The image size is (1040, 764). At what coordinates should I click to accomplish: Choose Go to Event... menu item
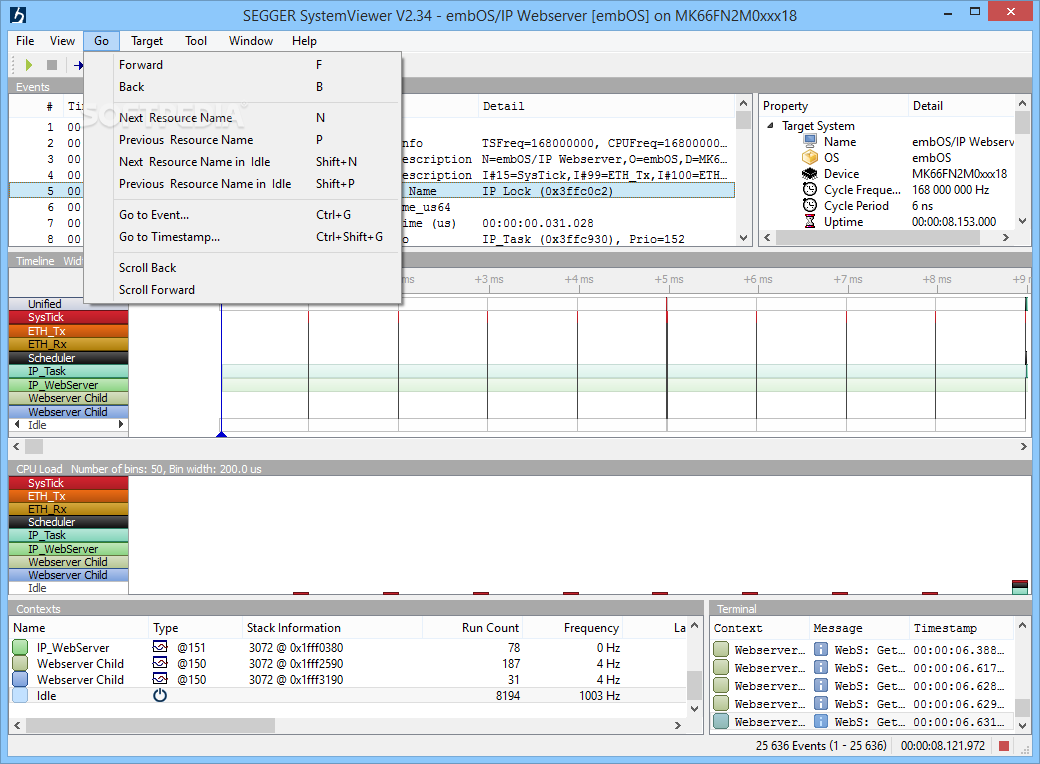(x=243, y=215)
